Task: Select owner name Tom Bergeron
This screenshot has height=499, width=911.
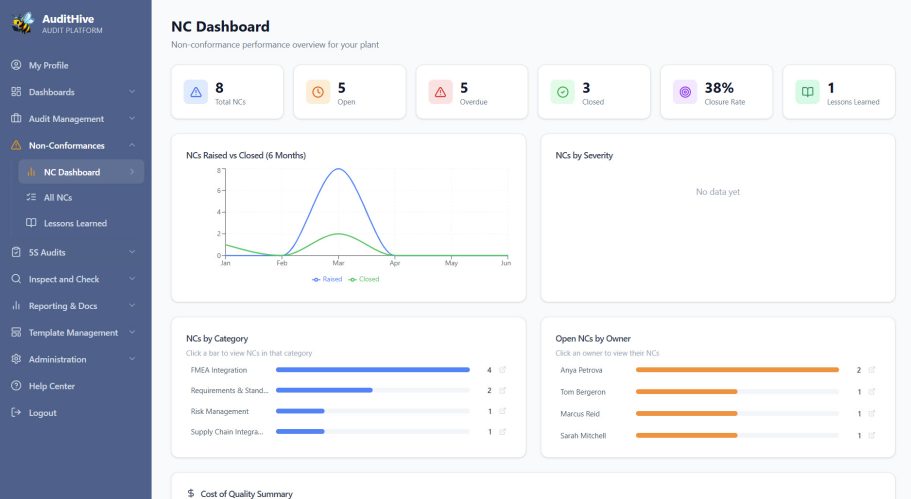Action: (x=583, y=392)
